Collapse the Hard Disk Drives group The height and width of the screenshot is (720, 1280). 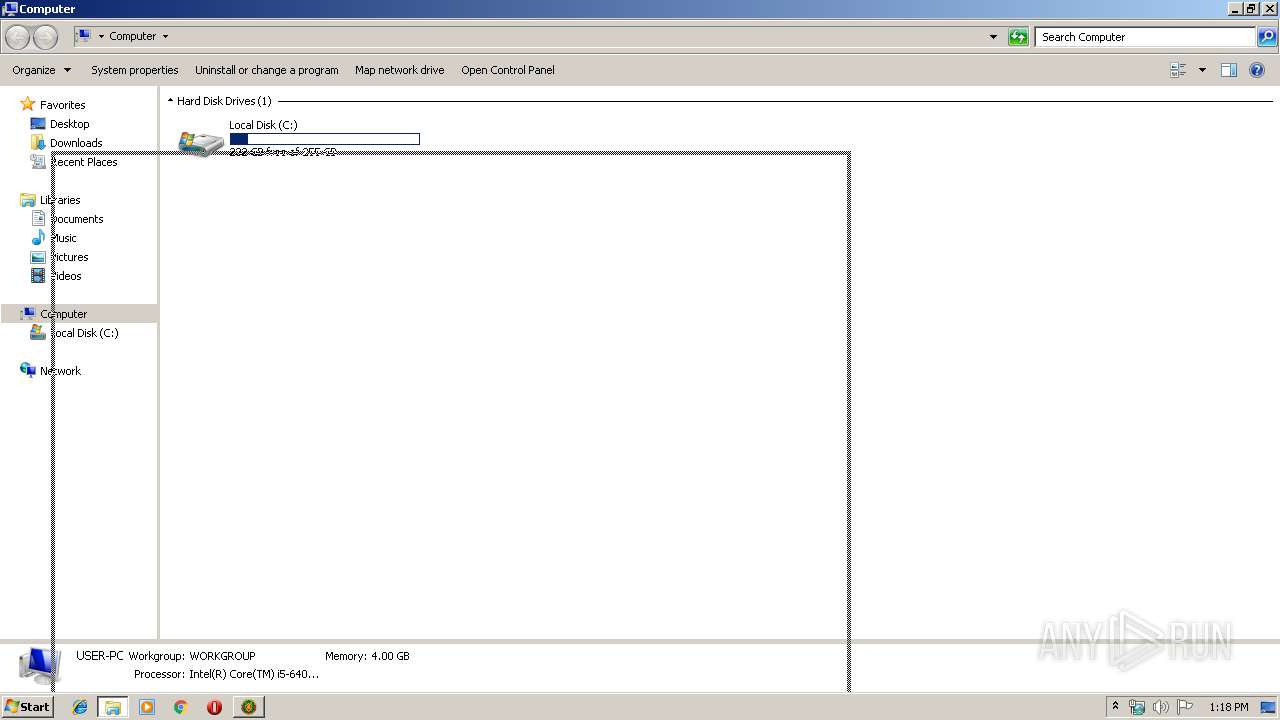pyautogui.click(x=170, y=101)
